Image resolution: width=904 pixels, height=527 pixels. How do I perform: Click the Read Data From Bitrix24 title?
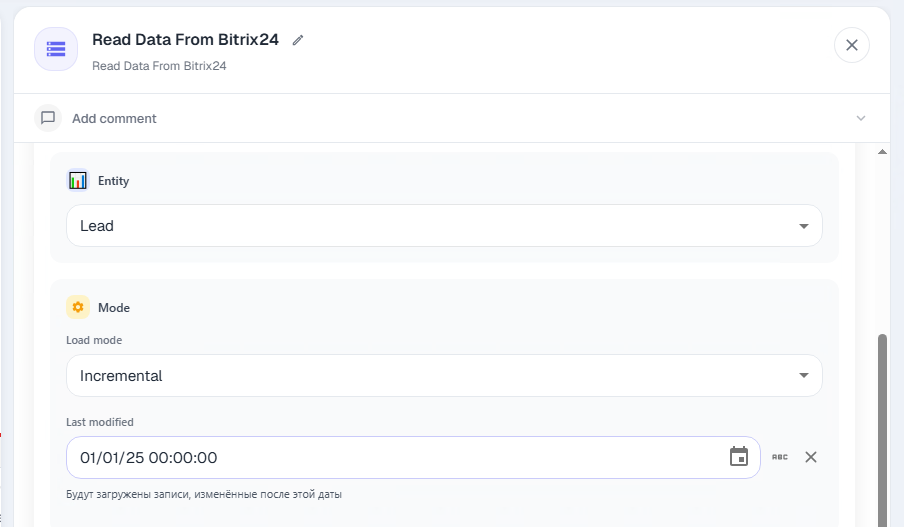(x=186, y=39)
